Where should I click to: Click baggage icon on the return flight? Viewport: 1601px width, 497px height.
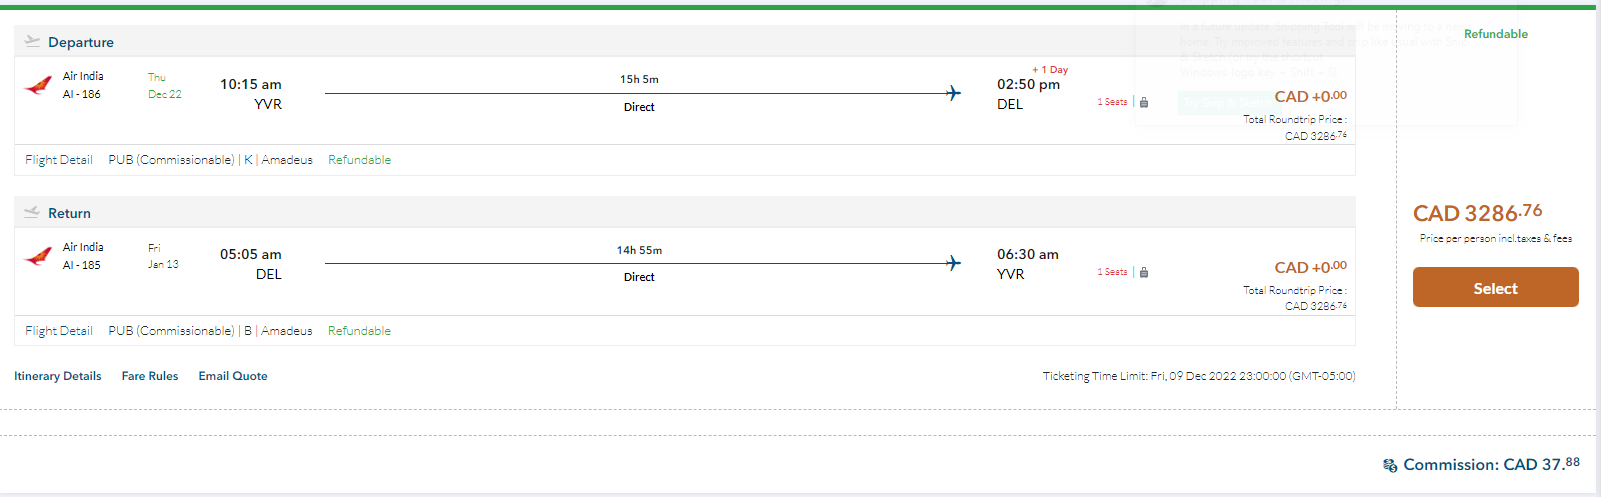click(x=1144, y=272)
